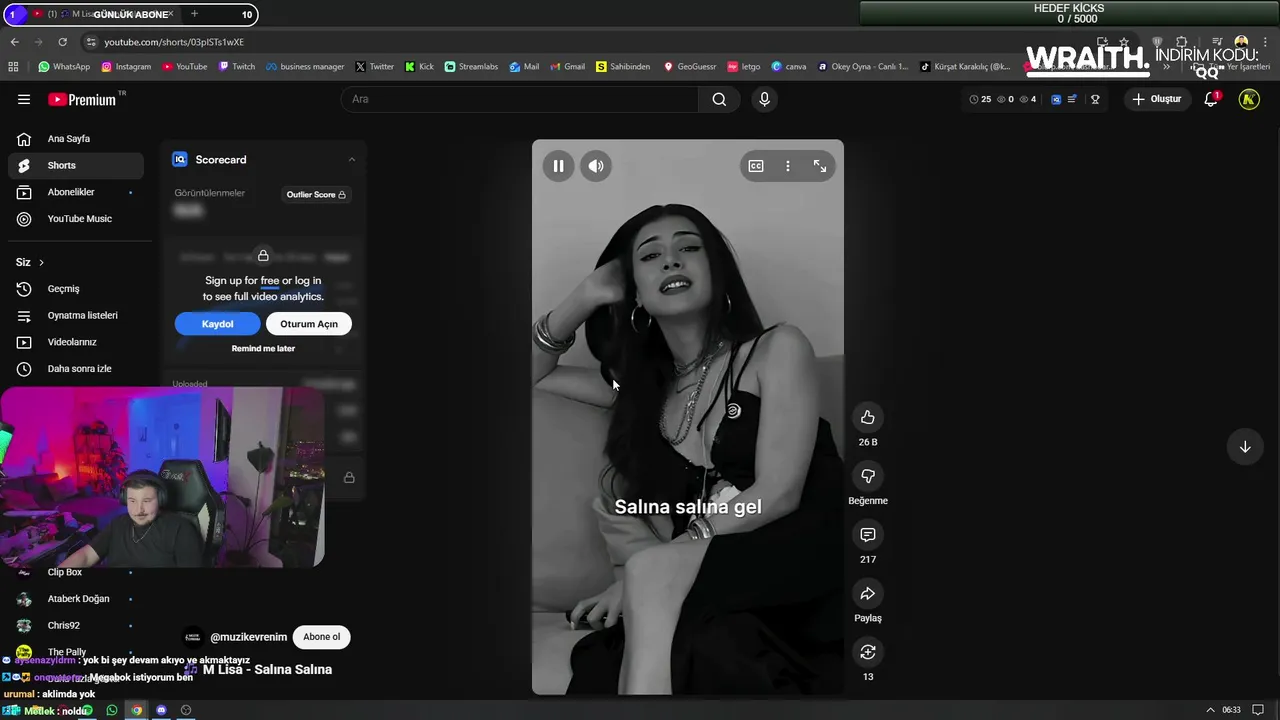Focus the Ara search field
Screen dimensions: 1280x720
[520, 99]
